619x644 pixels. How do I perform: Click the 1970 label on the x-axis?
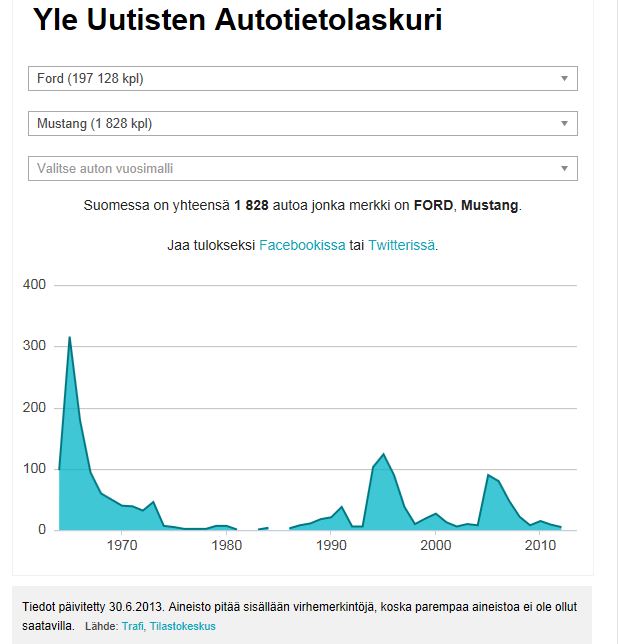point(122,546)
